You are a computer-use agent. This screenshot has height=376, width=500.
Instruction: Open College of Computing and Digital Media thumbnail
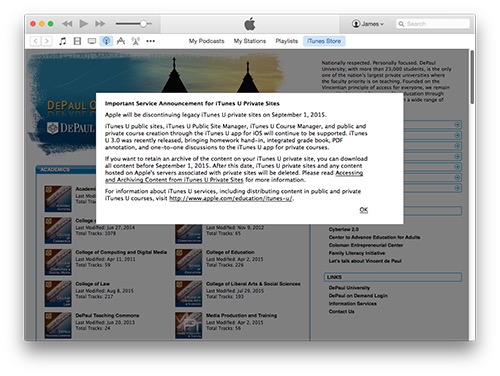click(x=58, y=262)
